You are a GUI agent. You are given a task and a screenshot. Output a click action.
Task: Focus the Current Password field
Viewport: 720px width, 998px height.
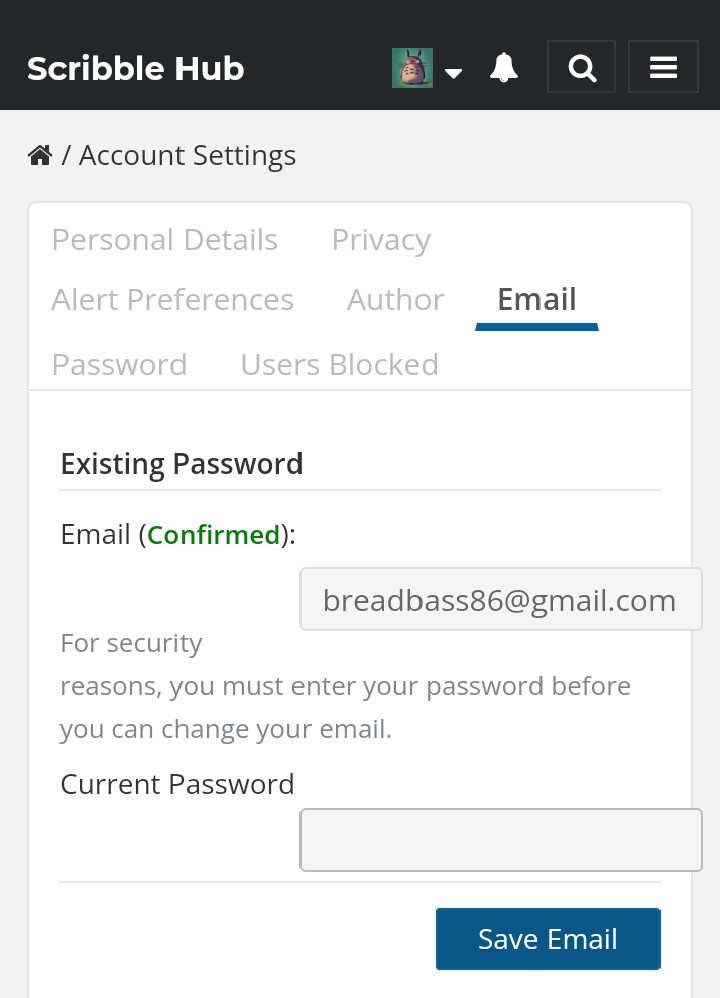500,841
